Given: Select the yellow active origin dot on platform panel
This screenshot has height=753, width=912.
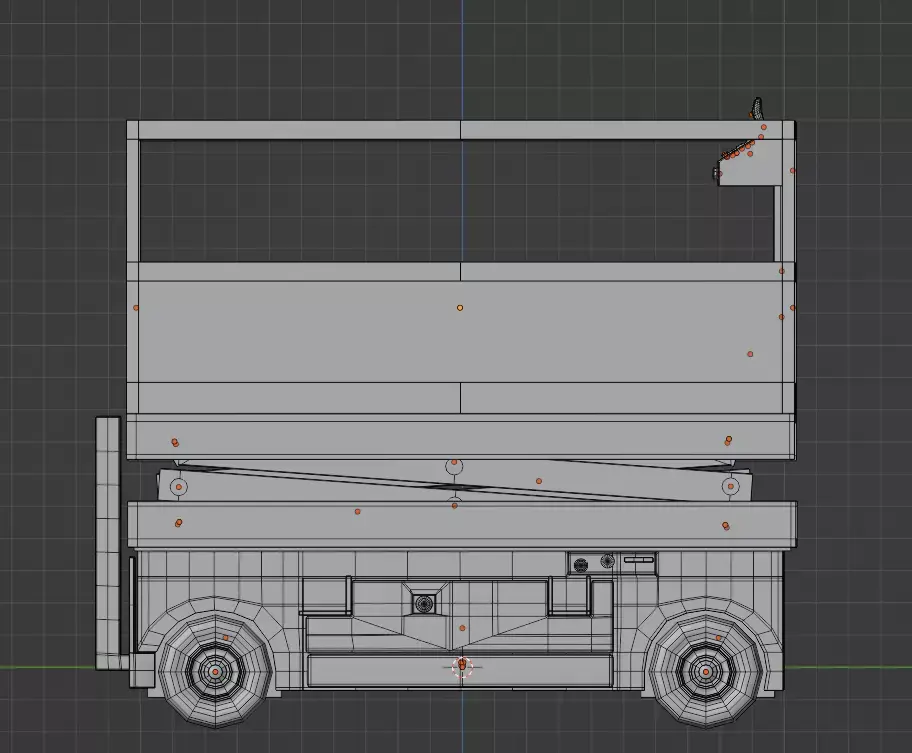Looking at the screenshot, I should (460, 308).
